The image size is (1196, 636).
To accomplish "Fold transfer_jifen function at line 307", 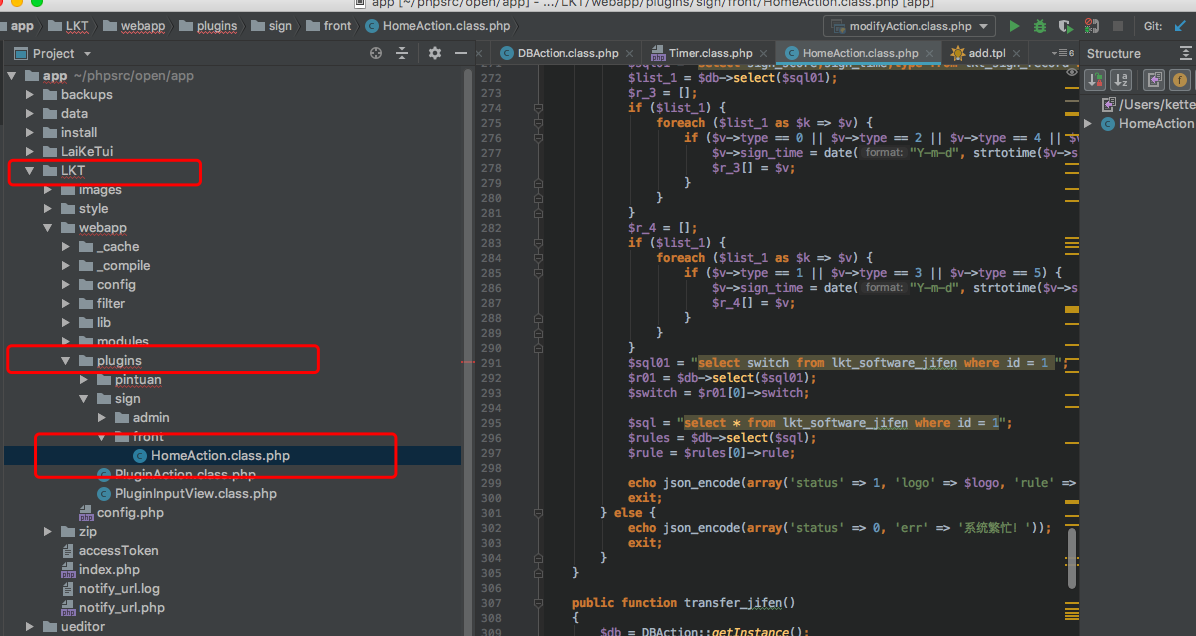I will coord(539,603).
